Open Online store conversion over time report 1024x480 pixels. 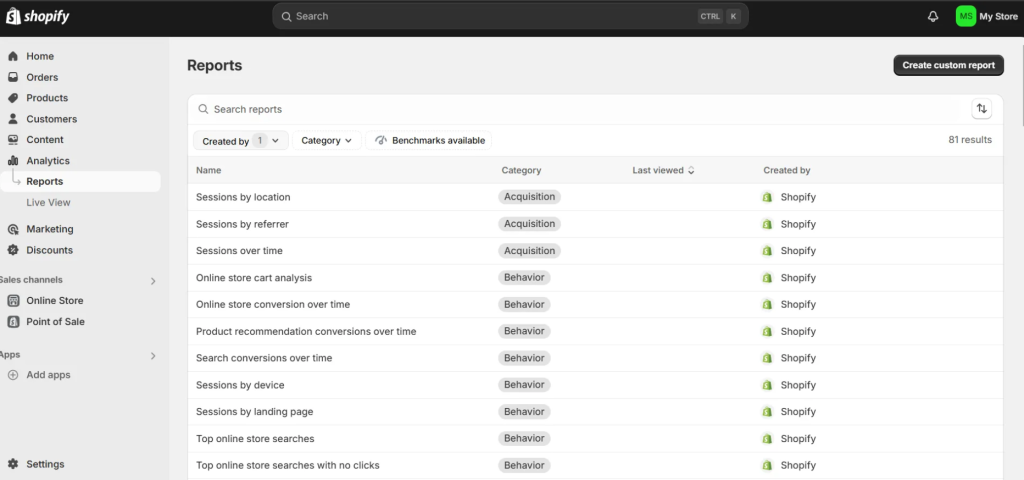(273, 304)
